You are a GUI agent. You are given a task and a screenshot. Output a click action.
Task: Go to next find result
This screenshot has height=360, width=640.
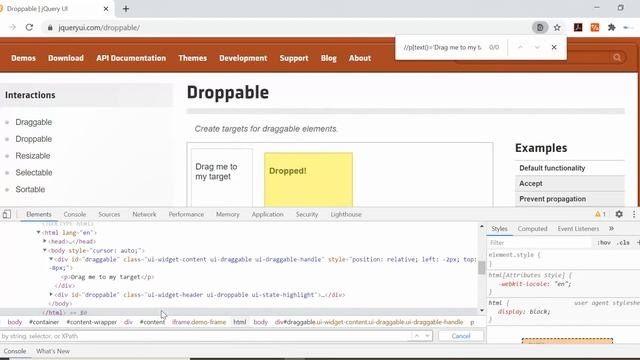pos(537,47)
